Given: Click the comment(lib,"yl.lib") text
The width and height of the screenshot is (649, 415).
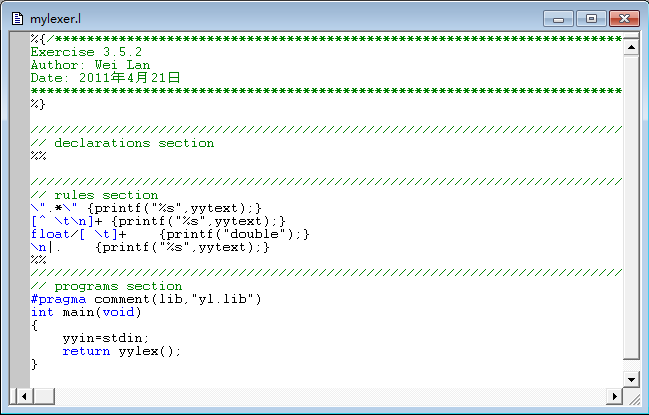Looking at the screenshot, I should click(x=178, y=299).
